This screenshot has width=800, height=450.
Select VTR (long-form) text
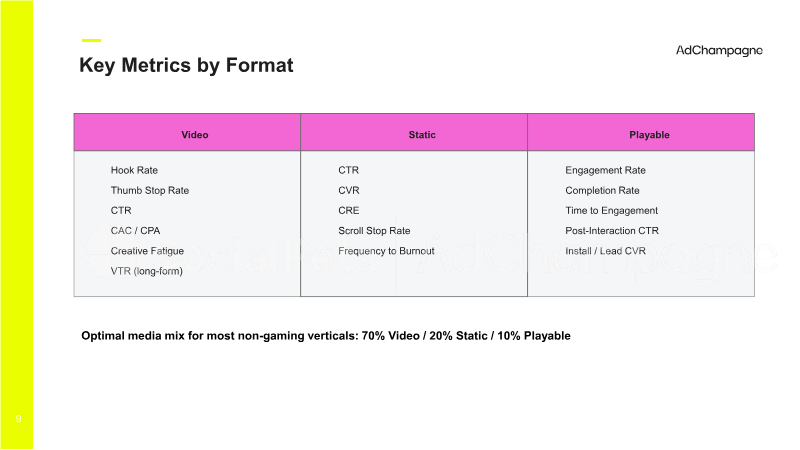click(146, 271)
